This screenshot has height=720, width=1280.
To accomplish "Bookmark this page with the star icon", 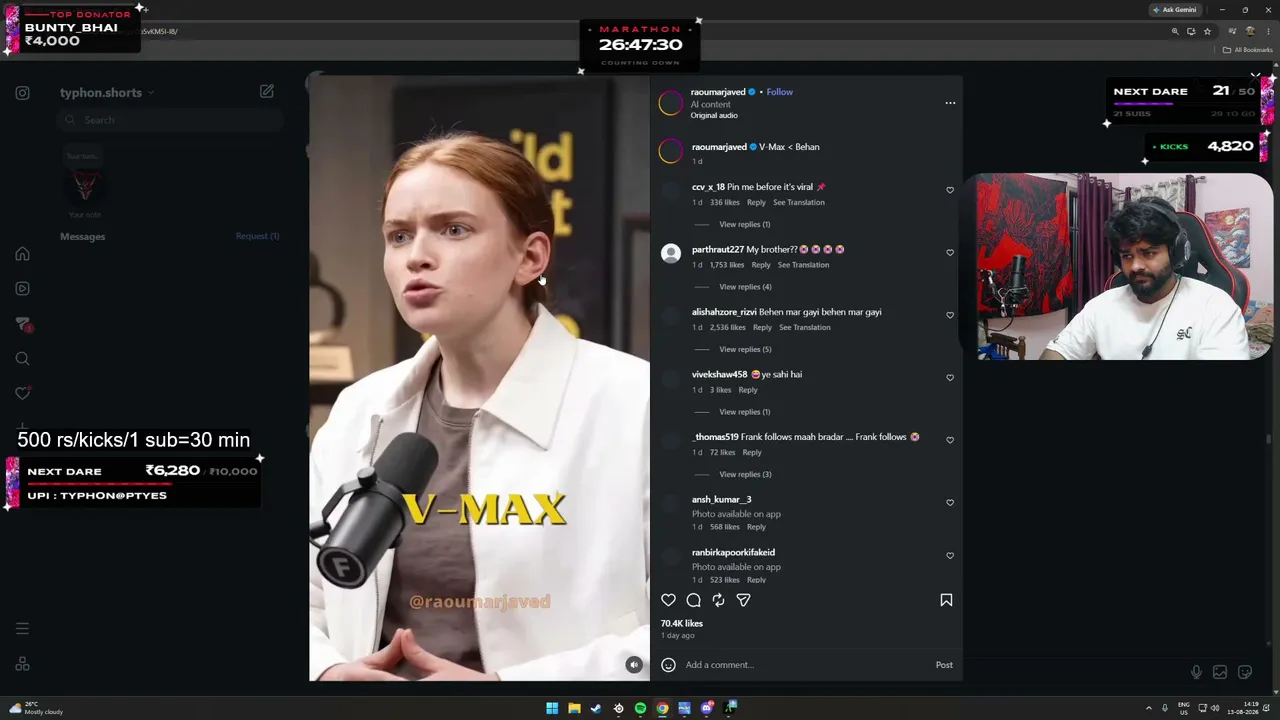I will 1207,31.
